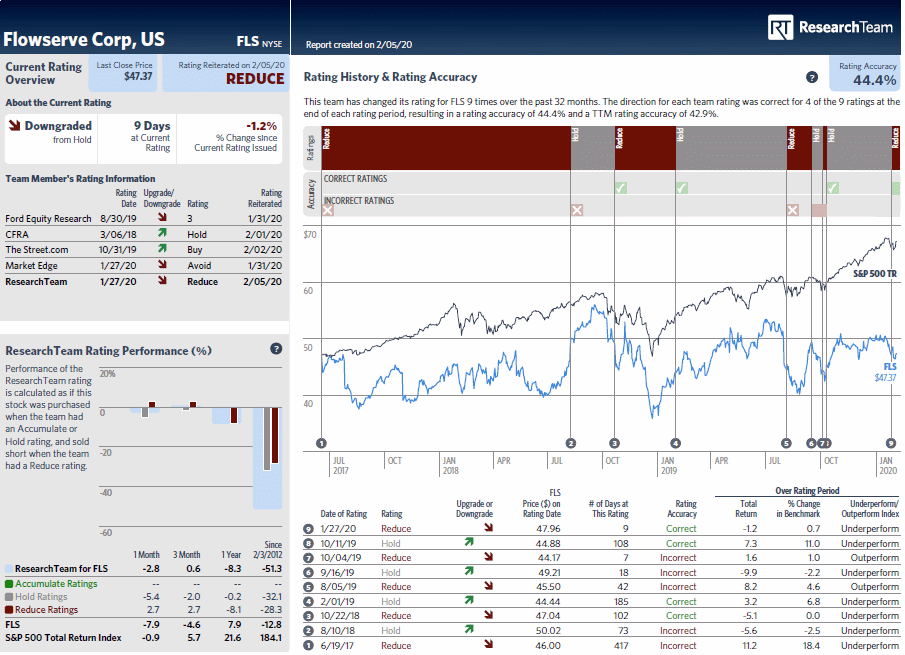Click the upgrade arrow in the 8/10/18 row
The height and width of the screenshot is (655, 905).
tap(469, 629)
